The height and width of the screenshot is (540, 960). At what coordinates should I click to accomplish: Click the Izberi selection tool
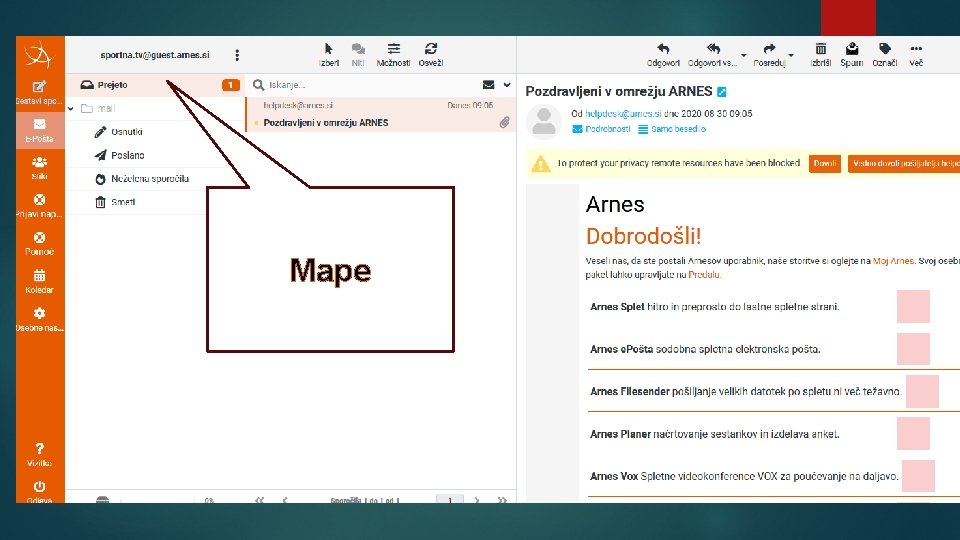click(x=329, y=54)
